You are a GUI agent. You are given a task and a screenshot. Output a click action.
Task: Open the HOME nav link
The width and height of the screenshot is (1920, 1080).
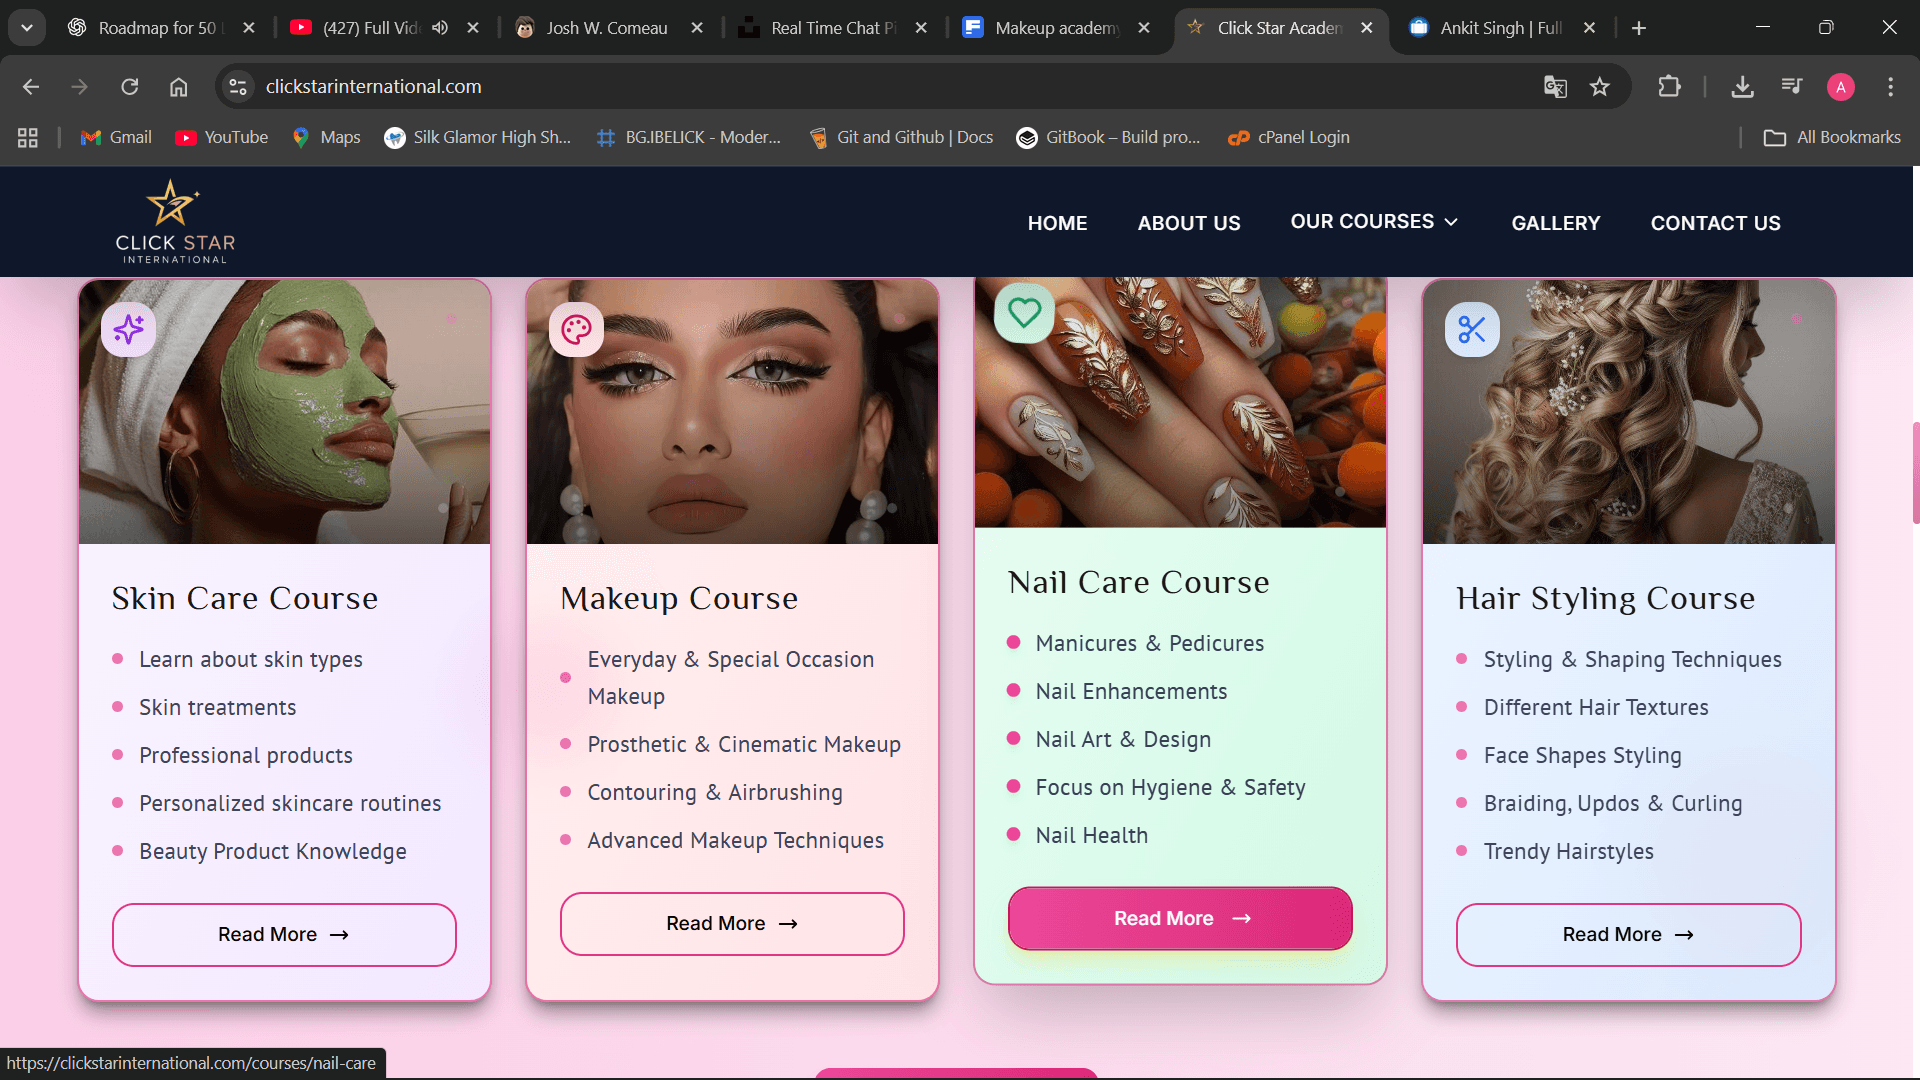pos(1057,223)
